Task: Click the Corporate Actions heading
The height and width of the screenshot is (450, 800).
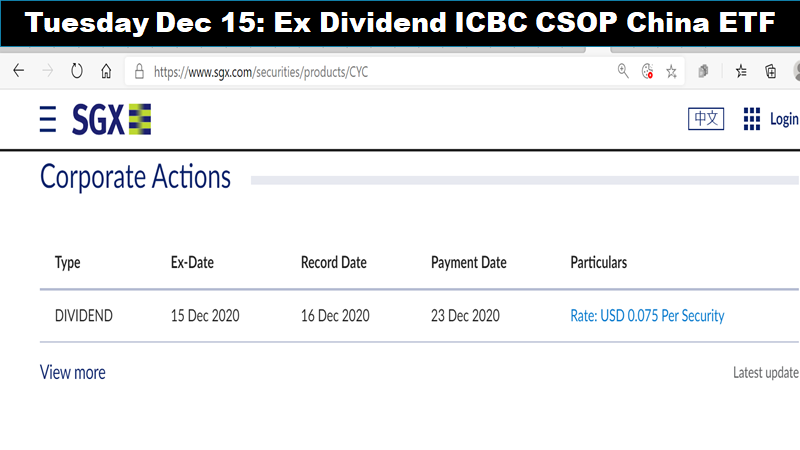Action: click(x=135, y=177)
